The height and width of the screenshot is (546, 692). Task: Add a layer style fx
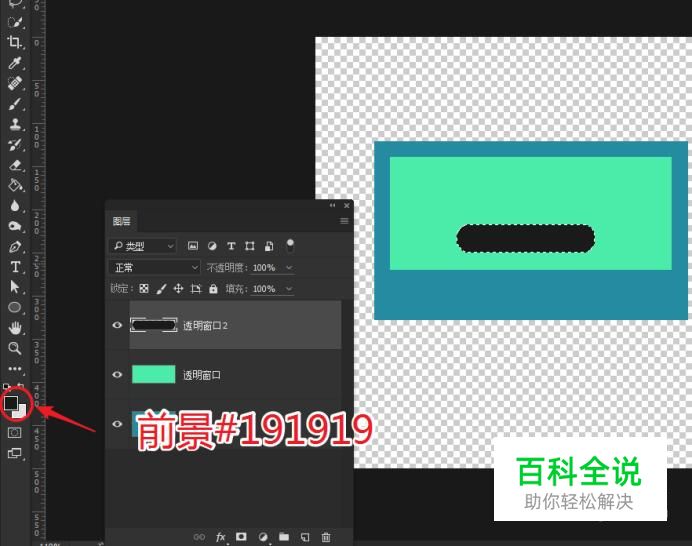click(x=220, y=537)
